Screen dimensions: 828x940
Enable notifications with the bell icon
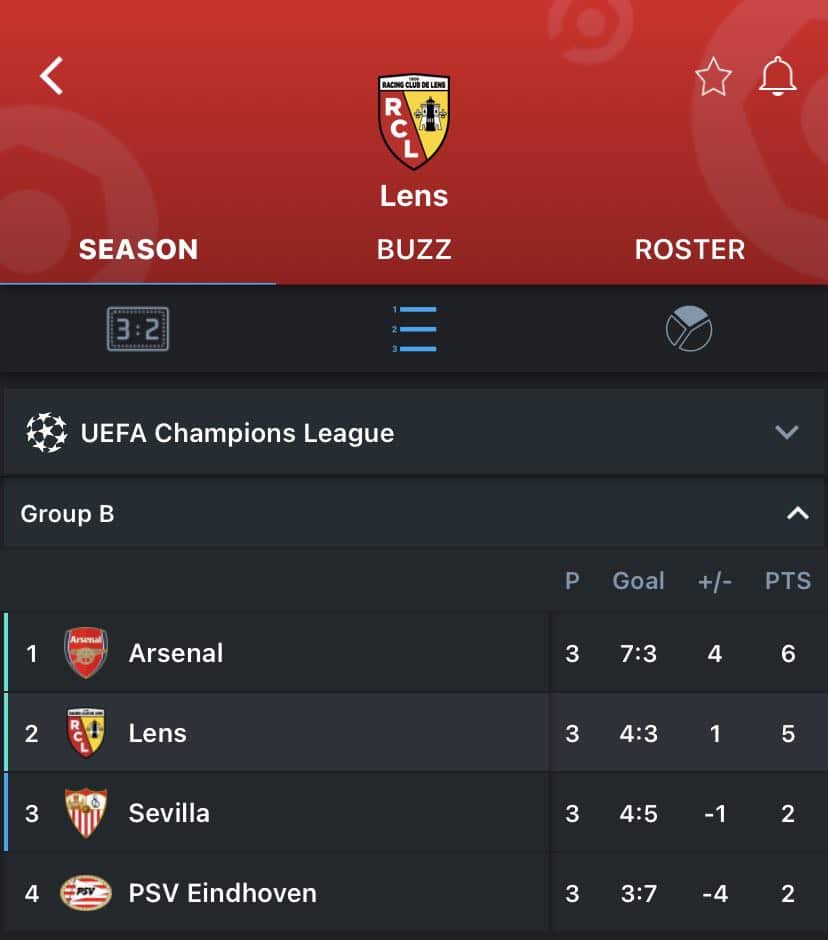coord(777,77)
